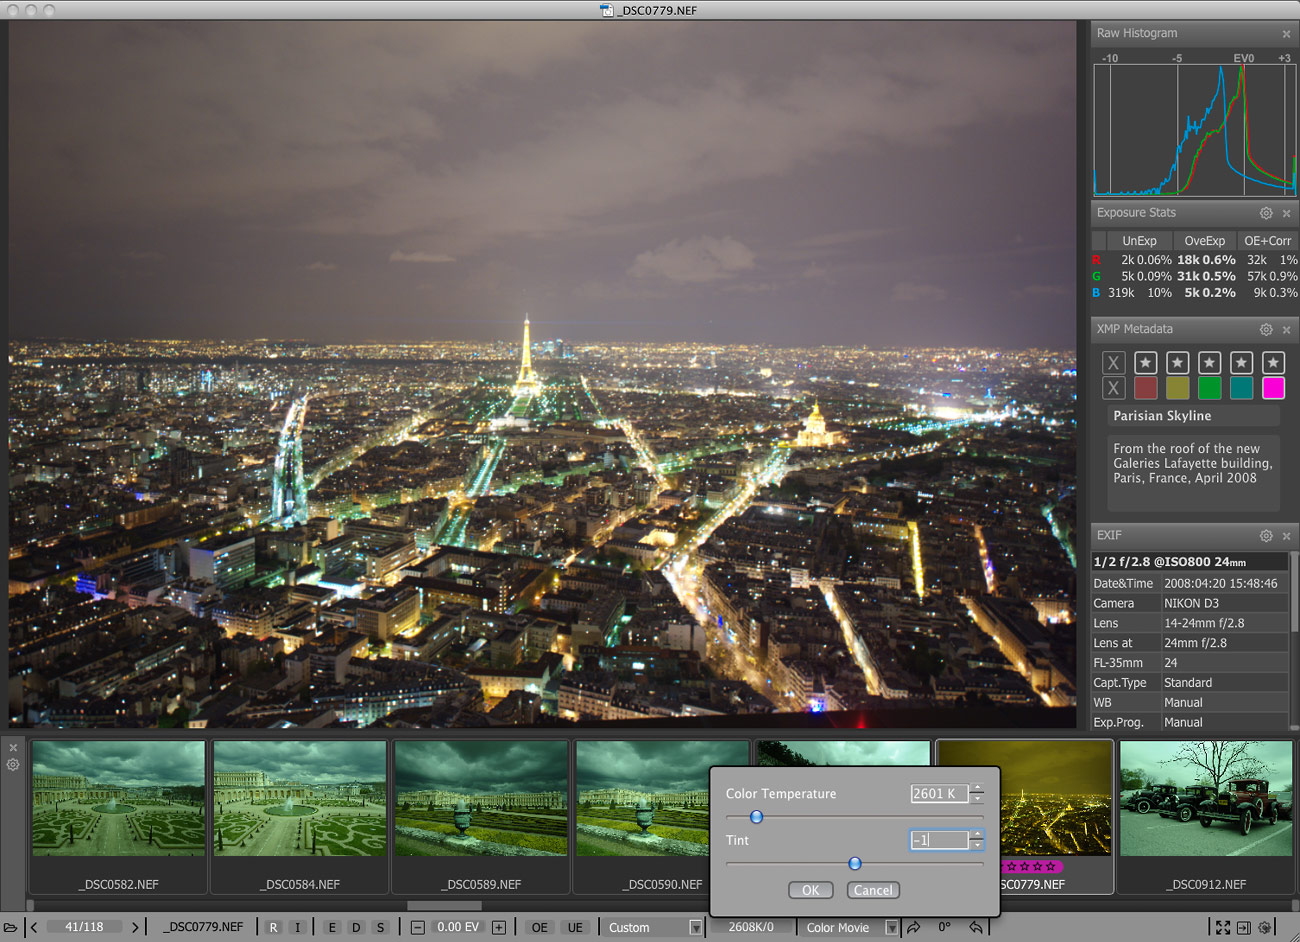Screen dimensions: 1300x942
Task: Enter fullscreen using the expand arrows icon
Action: pyautogui.click(x=1222, y=928)
